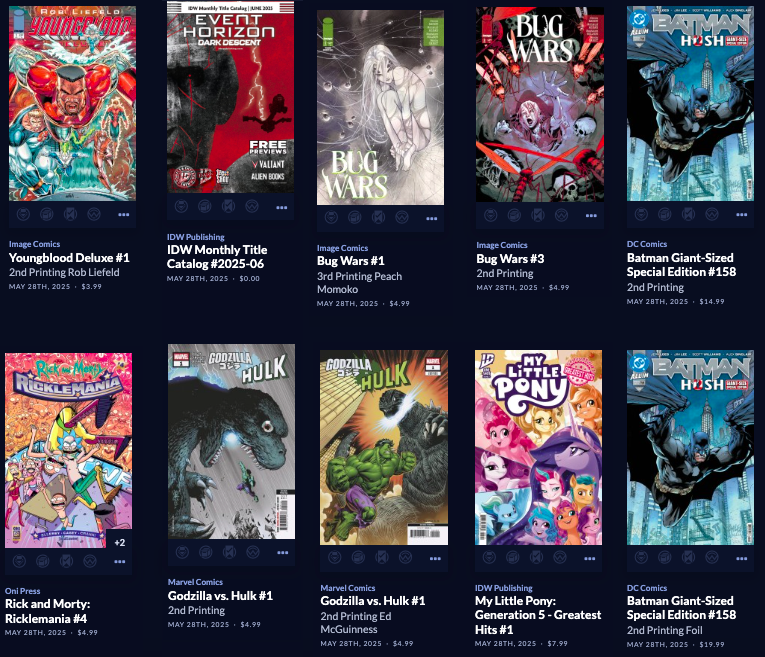Add Batman Hush 2nd Printing to pull list

pos(641,214)
